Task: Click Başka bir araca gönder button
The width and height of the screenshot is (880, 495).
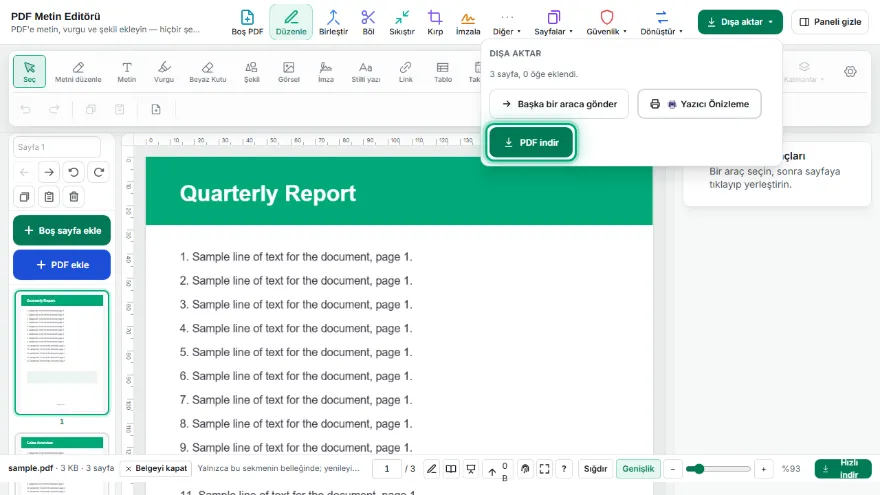Action: click(x=558, y=104)
